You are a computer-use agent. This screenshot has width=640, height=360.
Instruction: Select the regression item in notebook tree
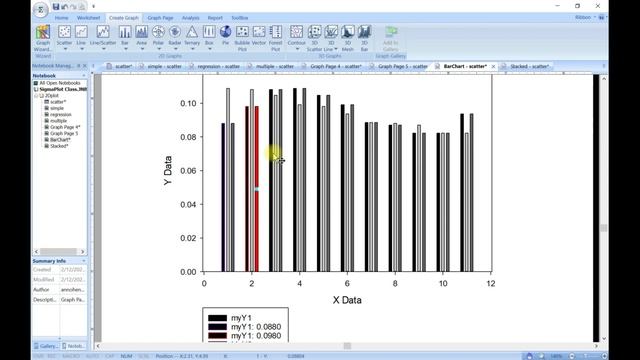click(x=60, y=115)
